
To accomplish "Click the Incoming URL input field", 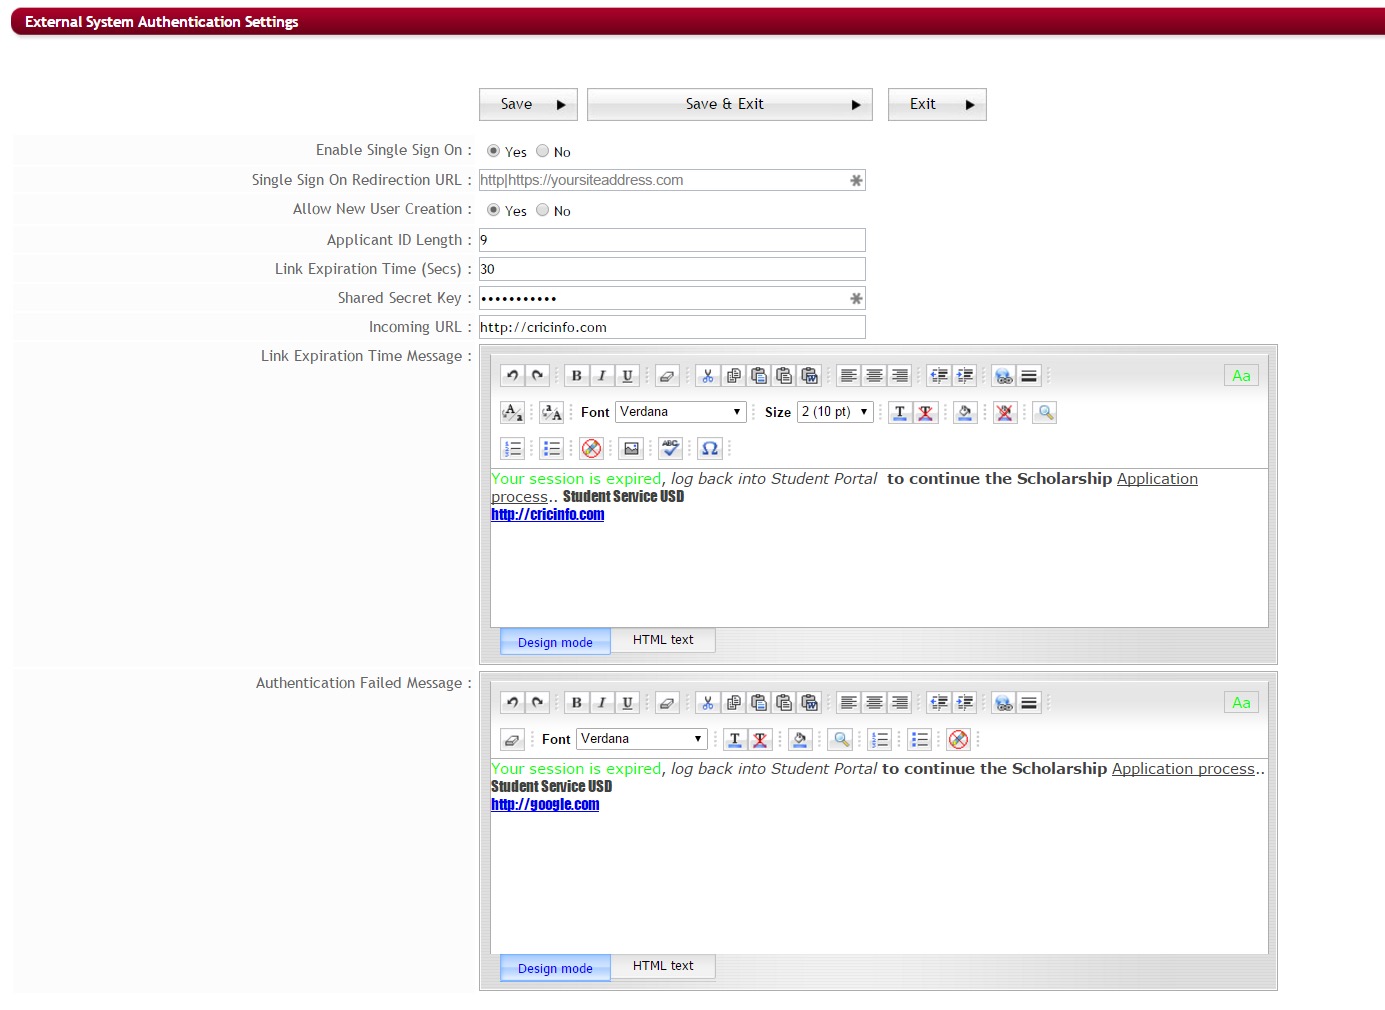I will tap(671, 327).
